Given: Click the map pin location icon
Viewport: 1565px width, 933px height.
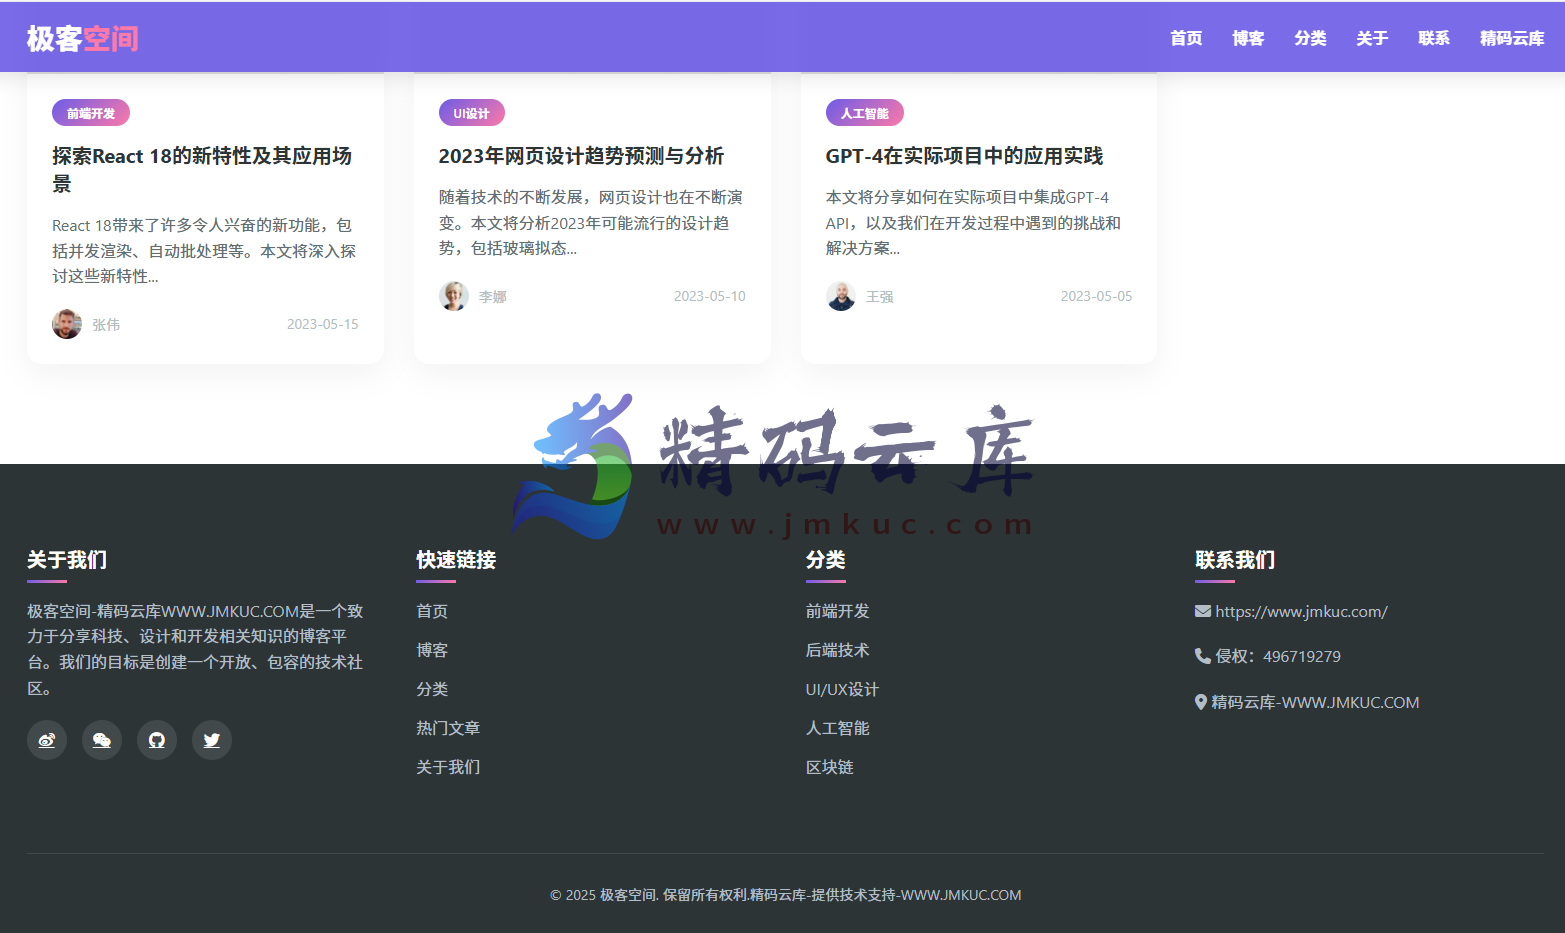Looking at the screenshot, I should [1201, 702].
